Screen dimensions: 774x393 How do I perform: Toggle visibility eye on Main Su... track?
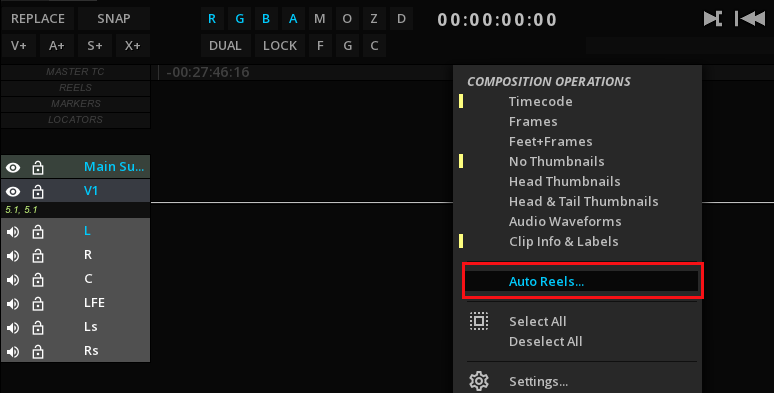[13, 168]
